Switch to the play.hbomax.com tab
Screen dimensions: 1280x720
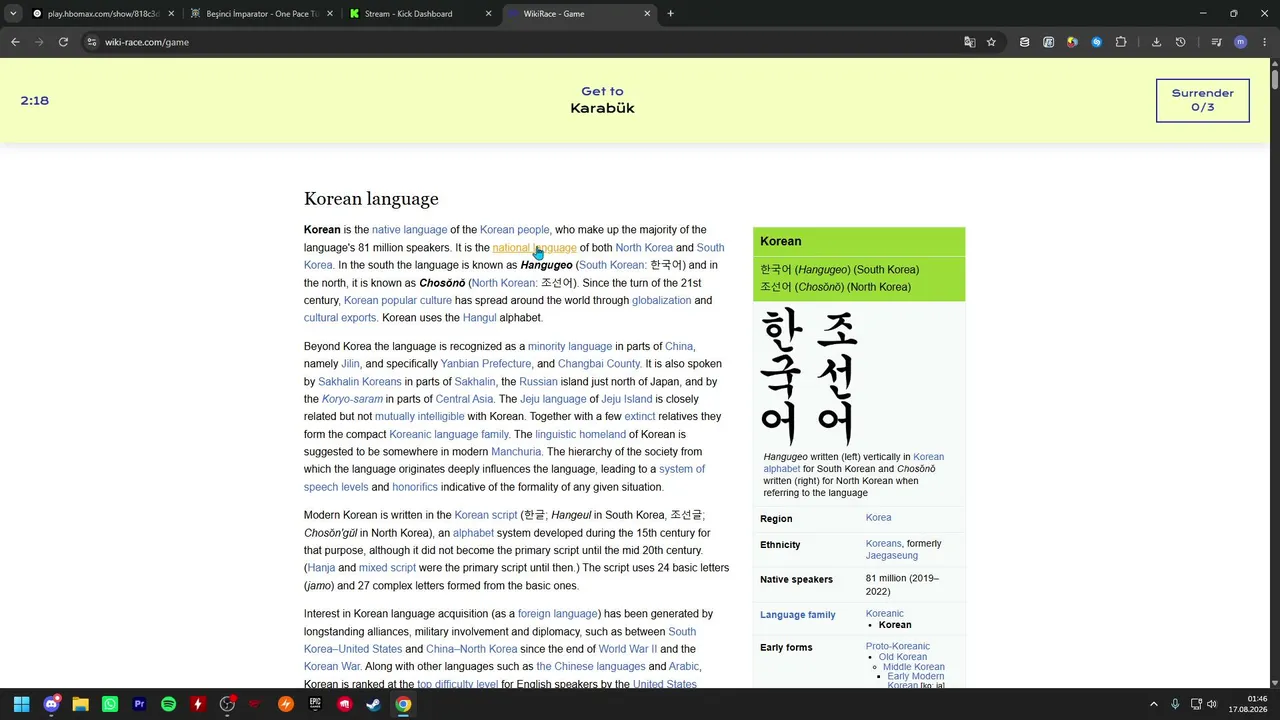[103, 14]
